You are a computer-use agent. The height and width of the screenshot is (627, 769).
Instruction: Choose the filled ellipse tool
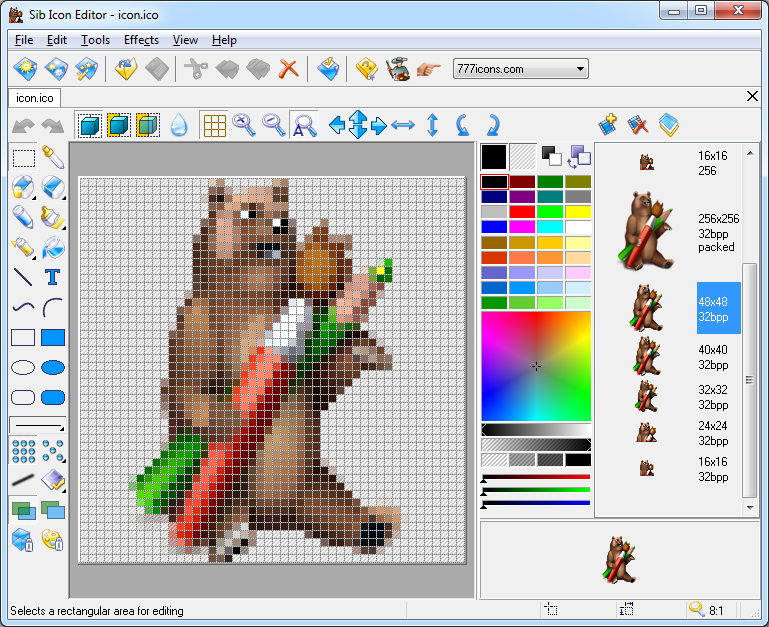coord(53,367)
